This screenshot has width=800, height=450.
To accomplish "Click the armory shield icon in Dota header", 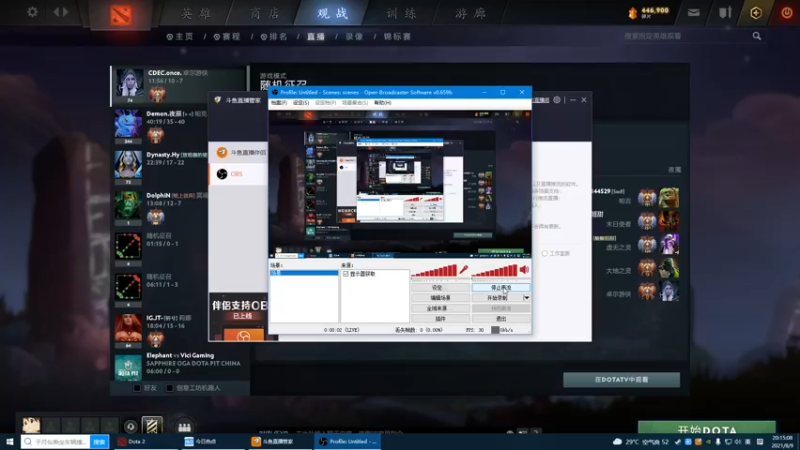I will click(x=725, y=13).
